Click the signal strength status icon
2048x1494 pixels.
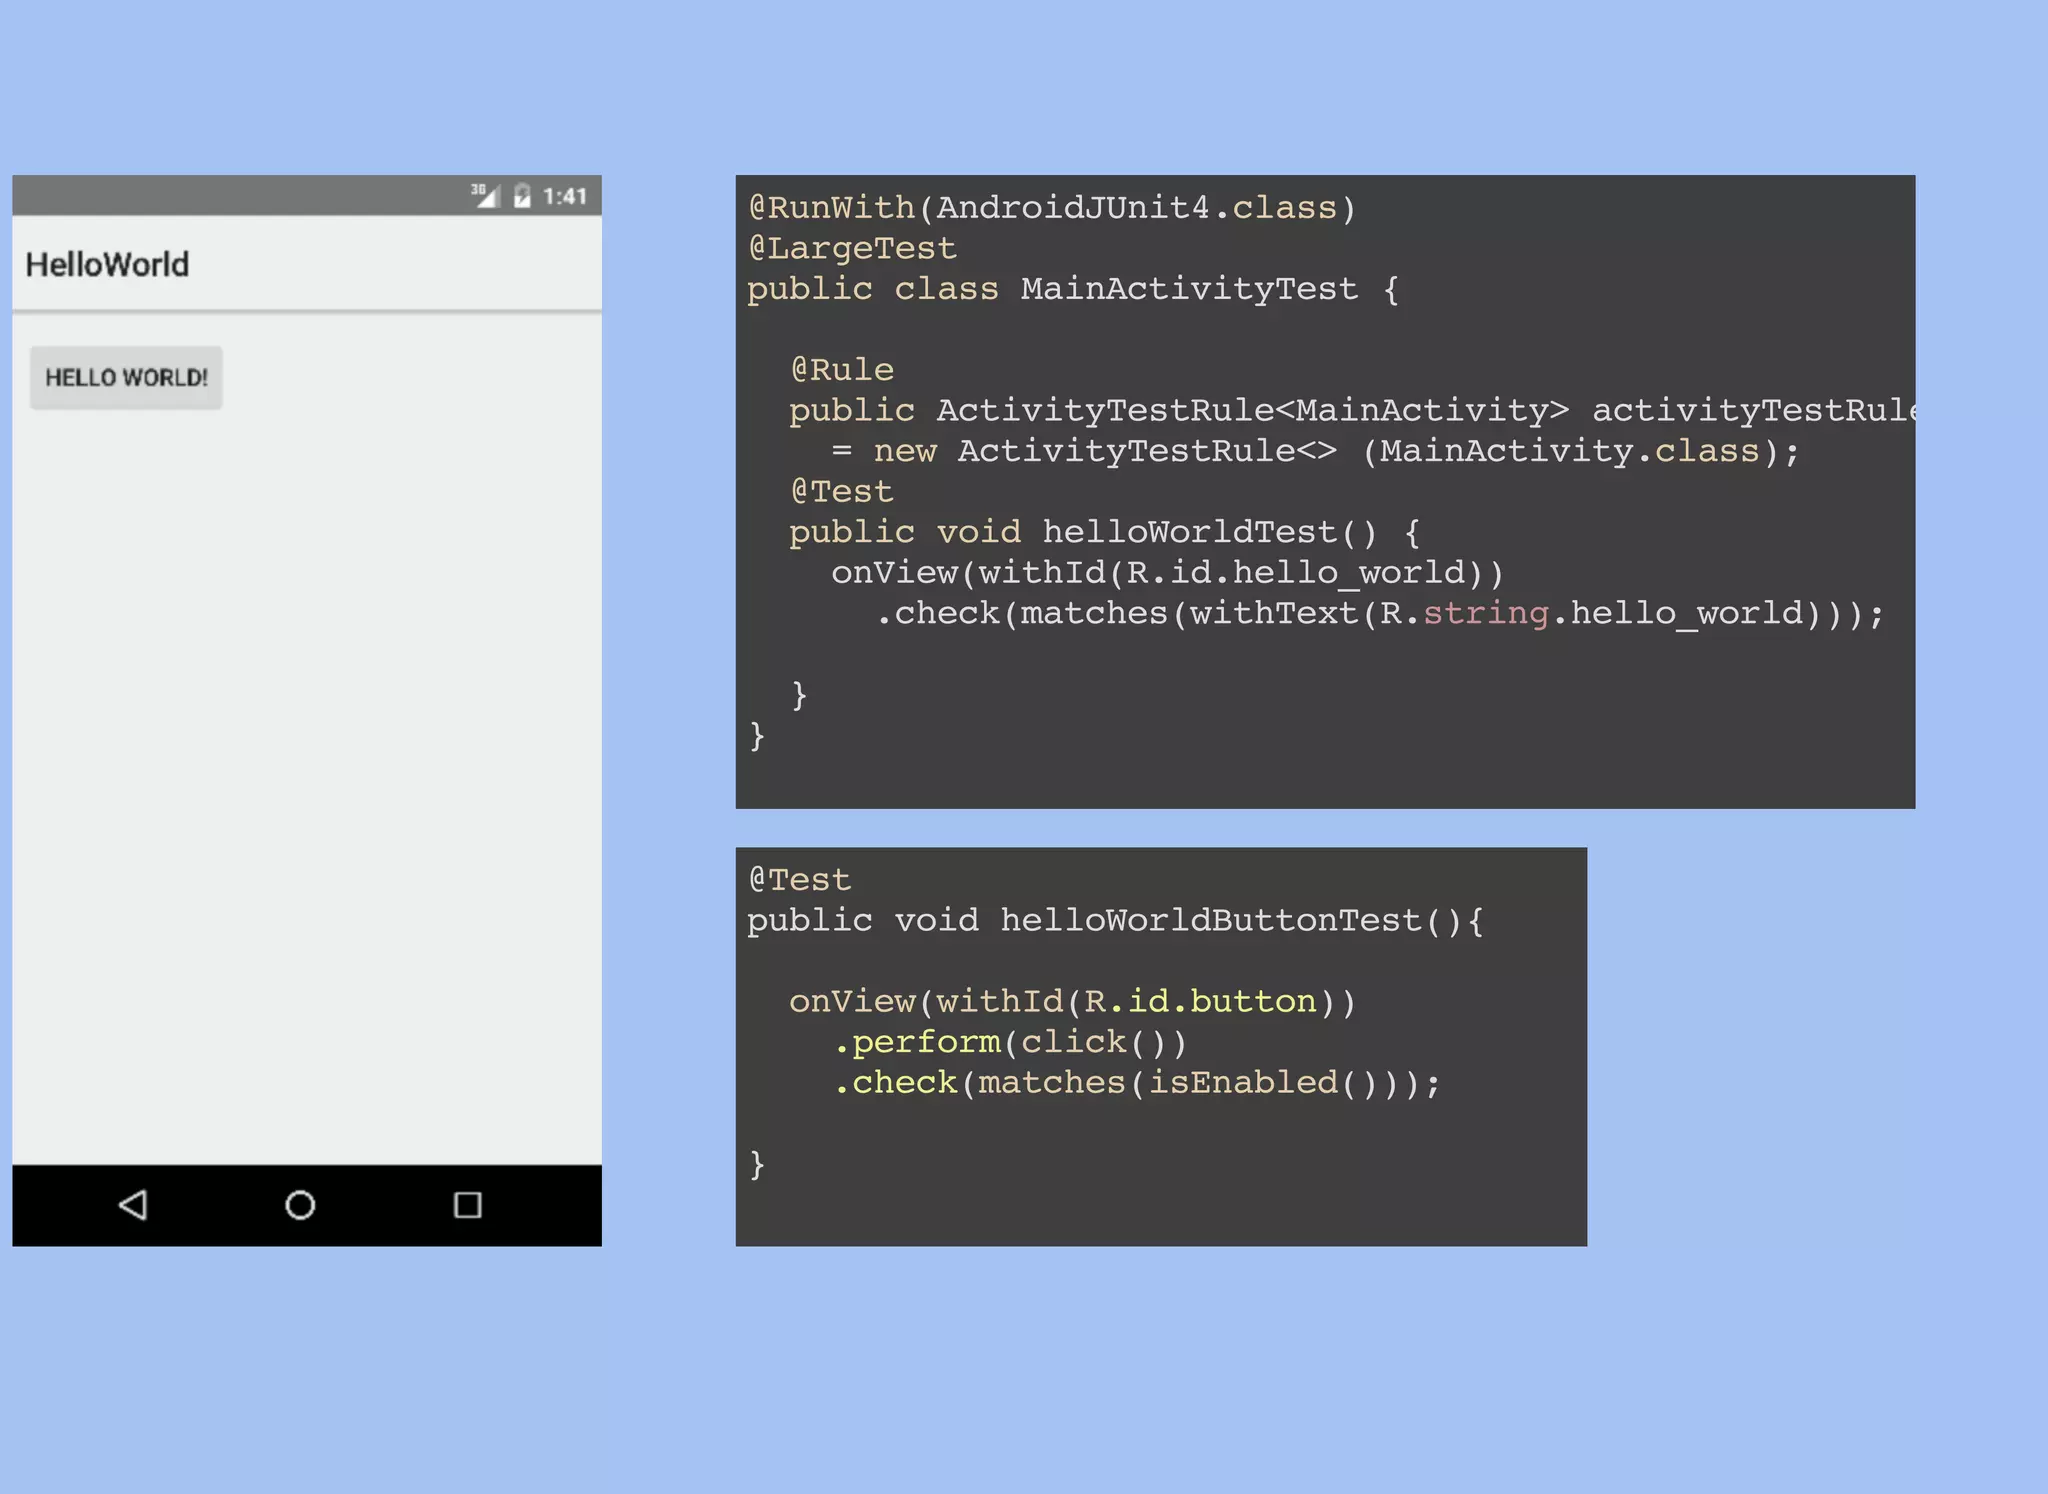coord(486,195)
